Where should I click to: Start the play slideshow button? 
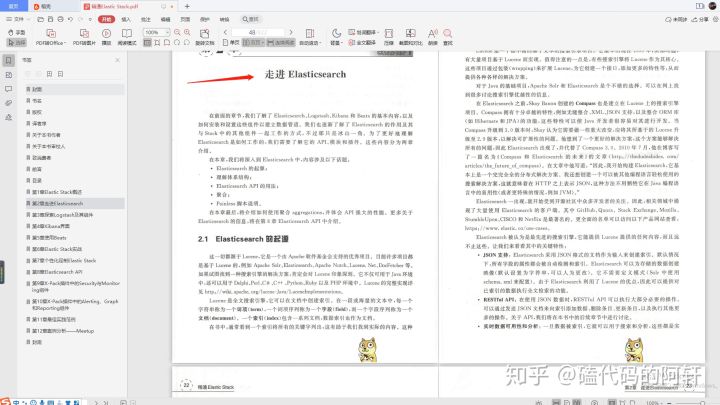tap(106, 37)
